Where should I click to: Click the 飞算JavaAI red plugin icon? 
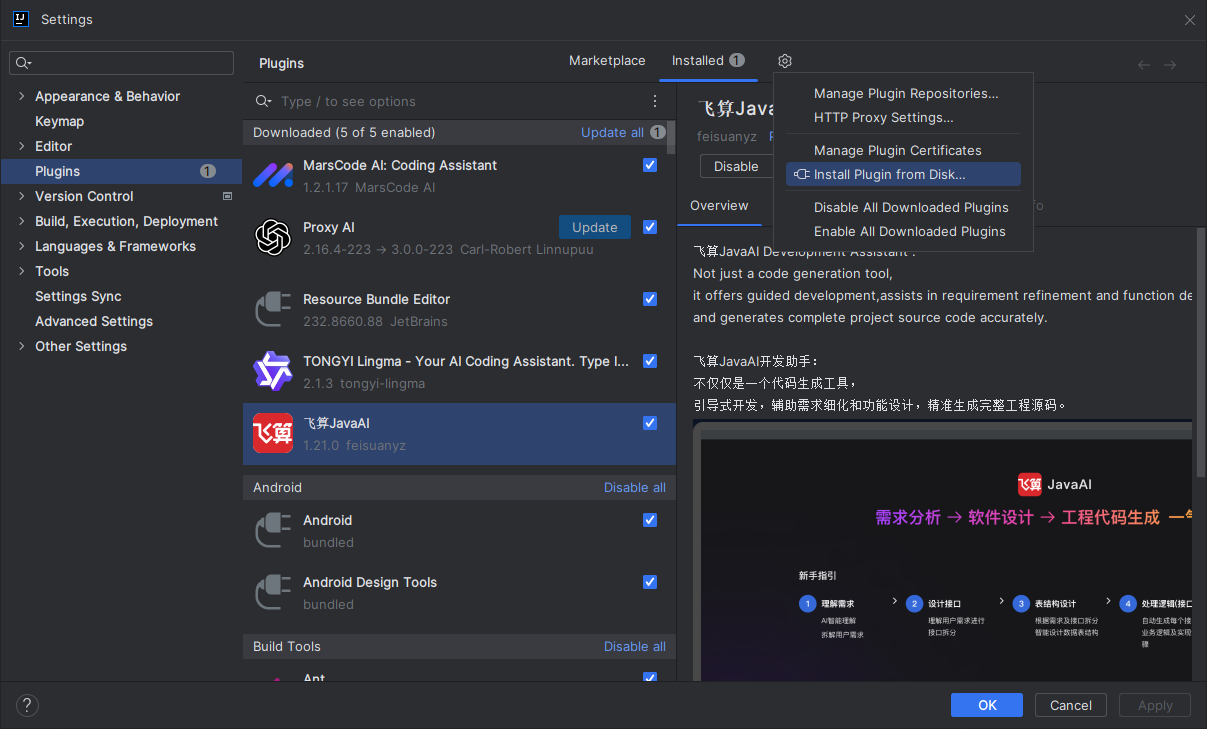(x=272, y=433)
